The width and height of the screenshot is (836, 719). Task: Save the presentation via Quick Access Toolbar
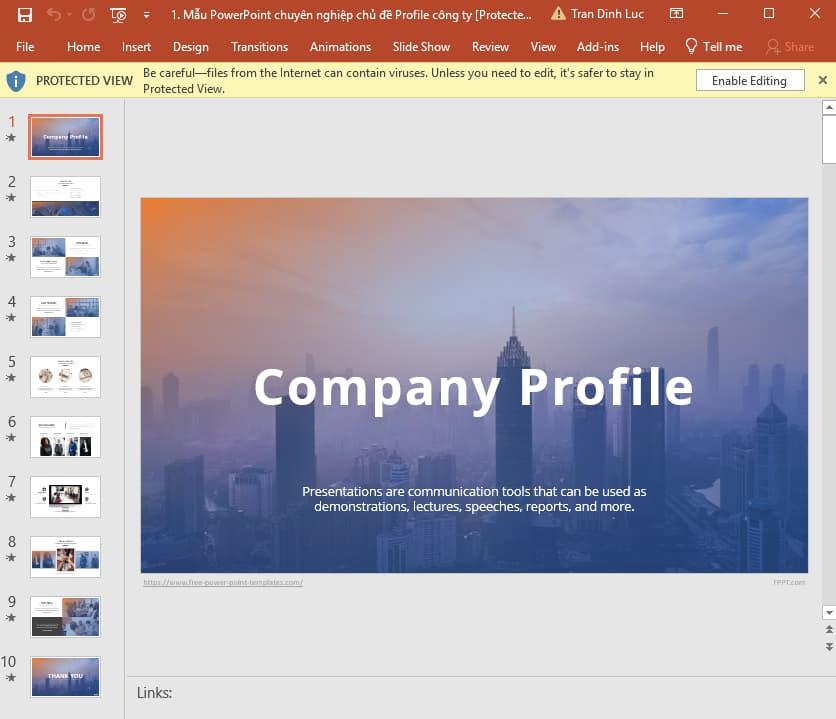point(25,13)
